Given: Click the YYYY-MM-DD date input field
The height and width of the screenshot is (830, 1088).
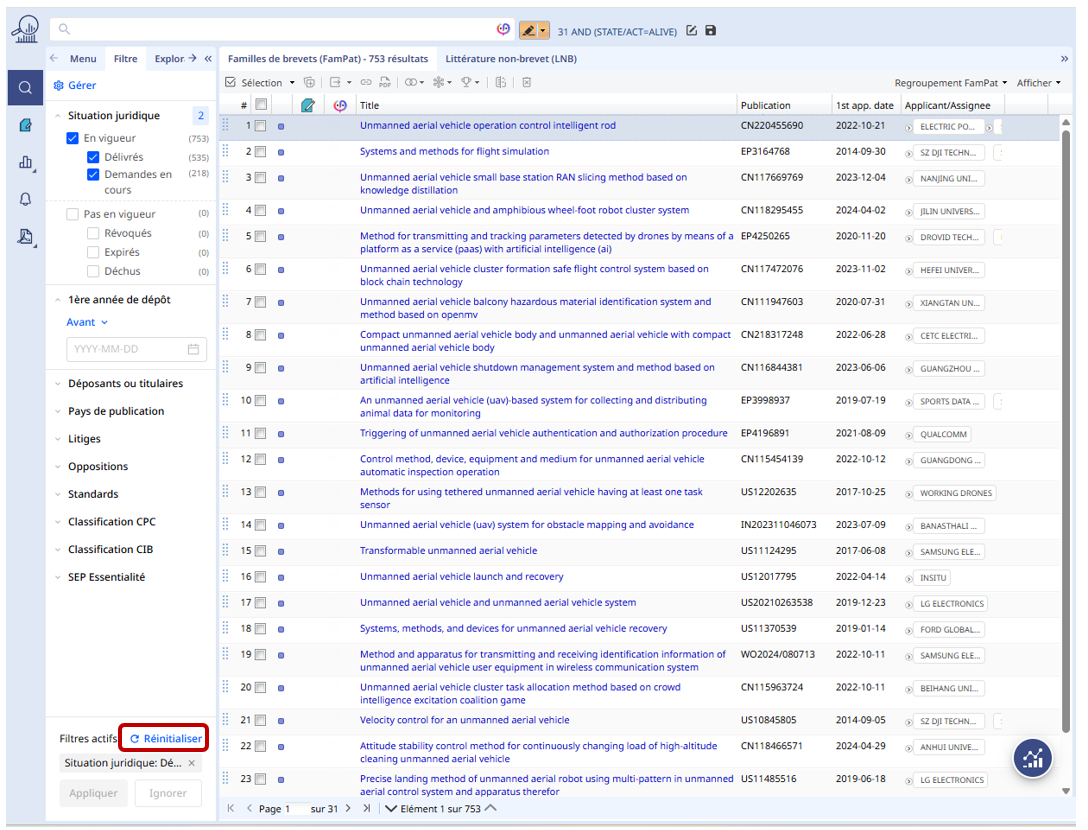Looking at the screenshot, I should tap(125, 350).
